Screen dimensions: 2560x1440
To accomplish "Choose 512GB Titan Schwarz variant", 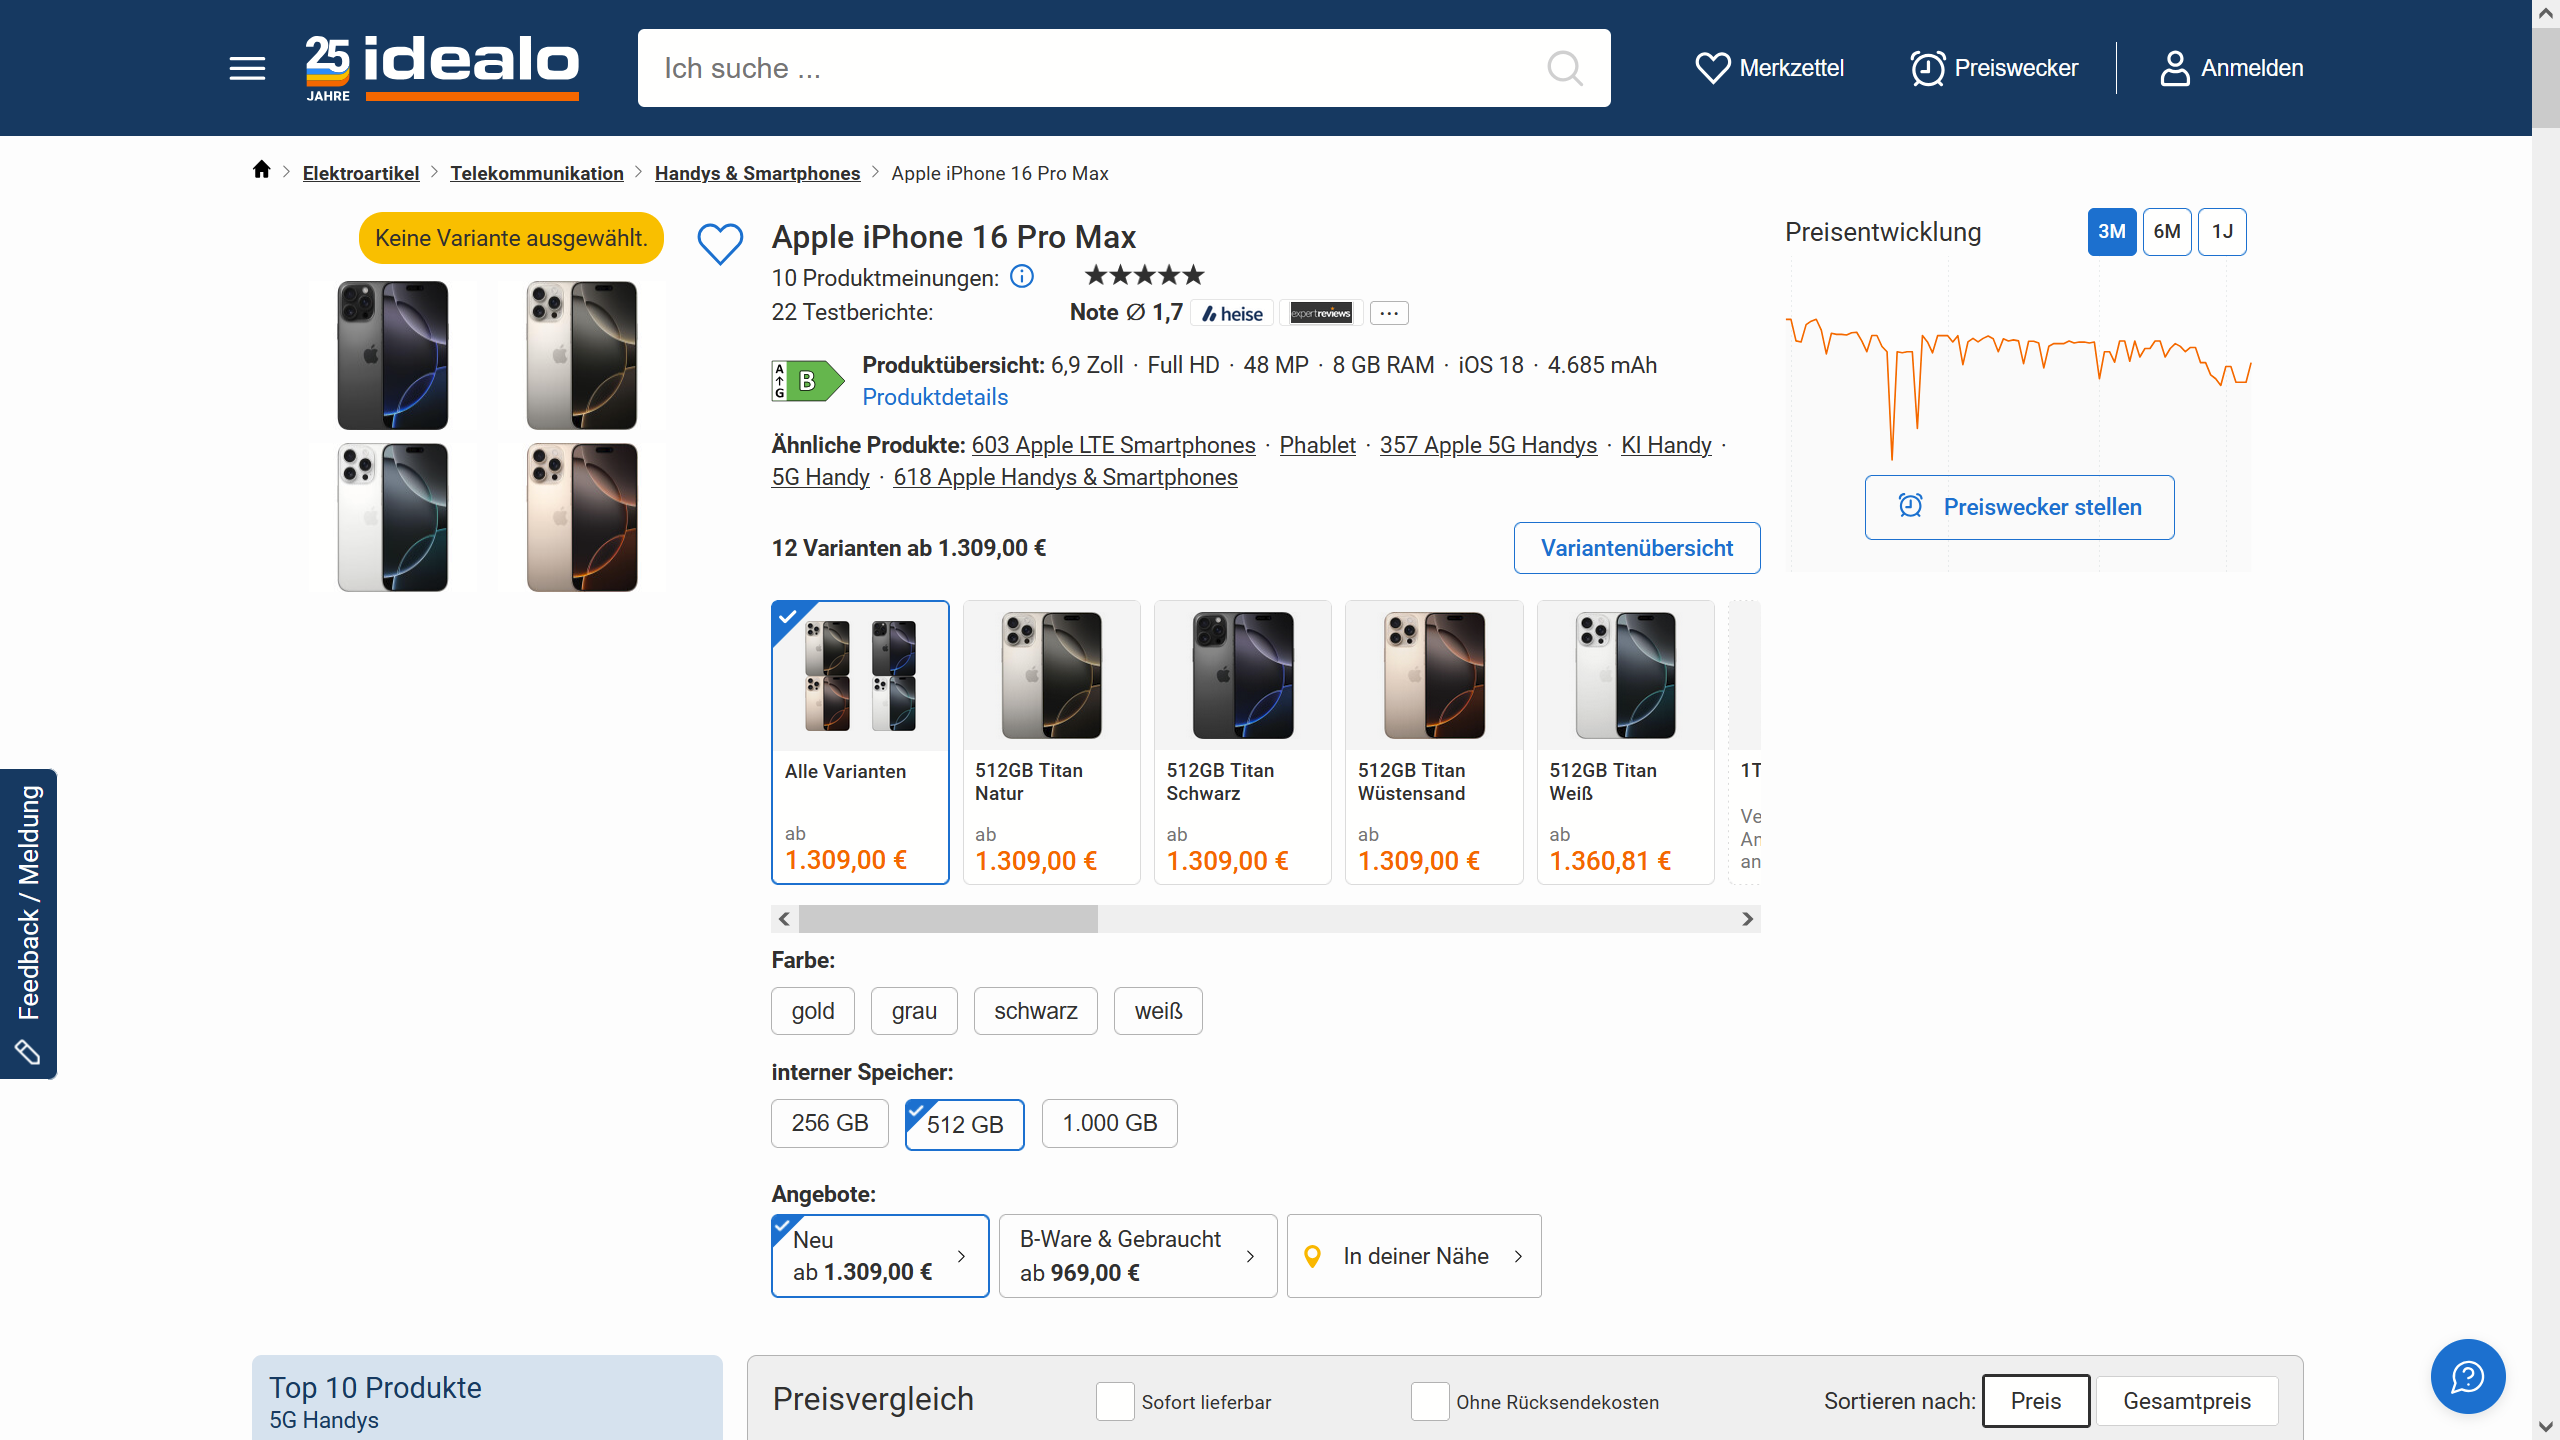I will coord(1242,742).
